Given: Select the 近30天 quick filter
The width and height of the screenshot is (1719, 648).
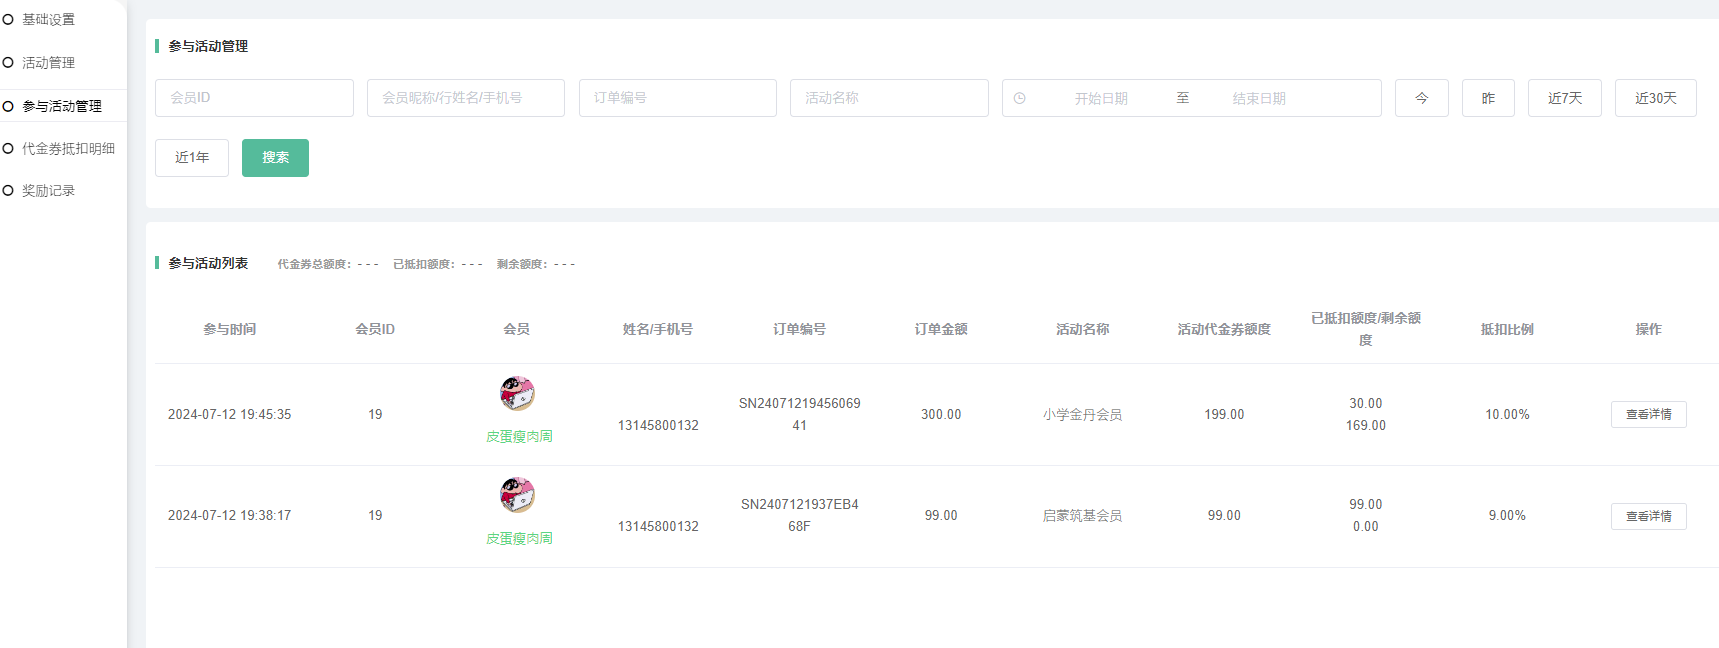Looking at the screenshot, I should pos(1655,98).
